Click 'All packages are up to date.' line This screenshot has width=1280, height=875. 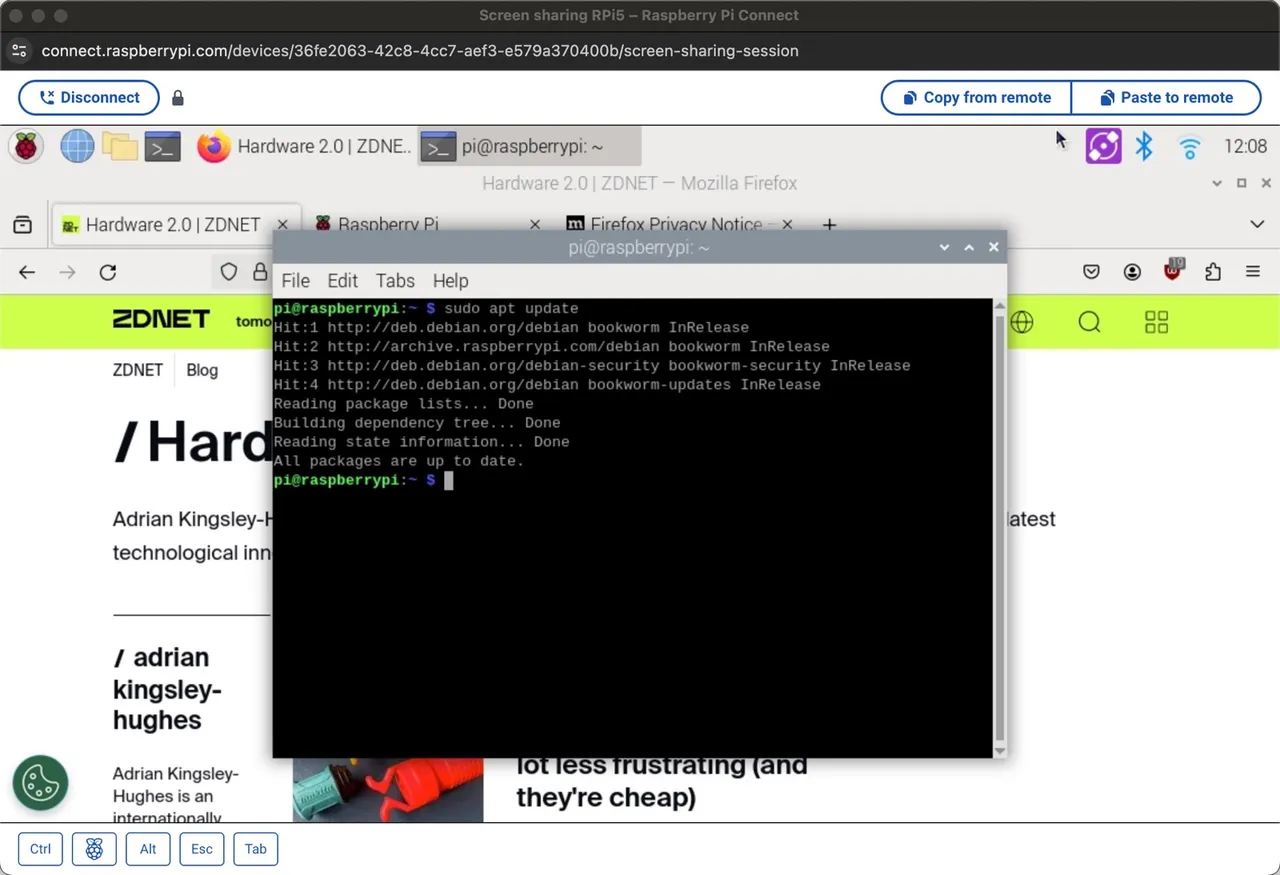pyautogui.click(x=399, y=461)
